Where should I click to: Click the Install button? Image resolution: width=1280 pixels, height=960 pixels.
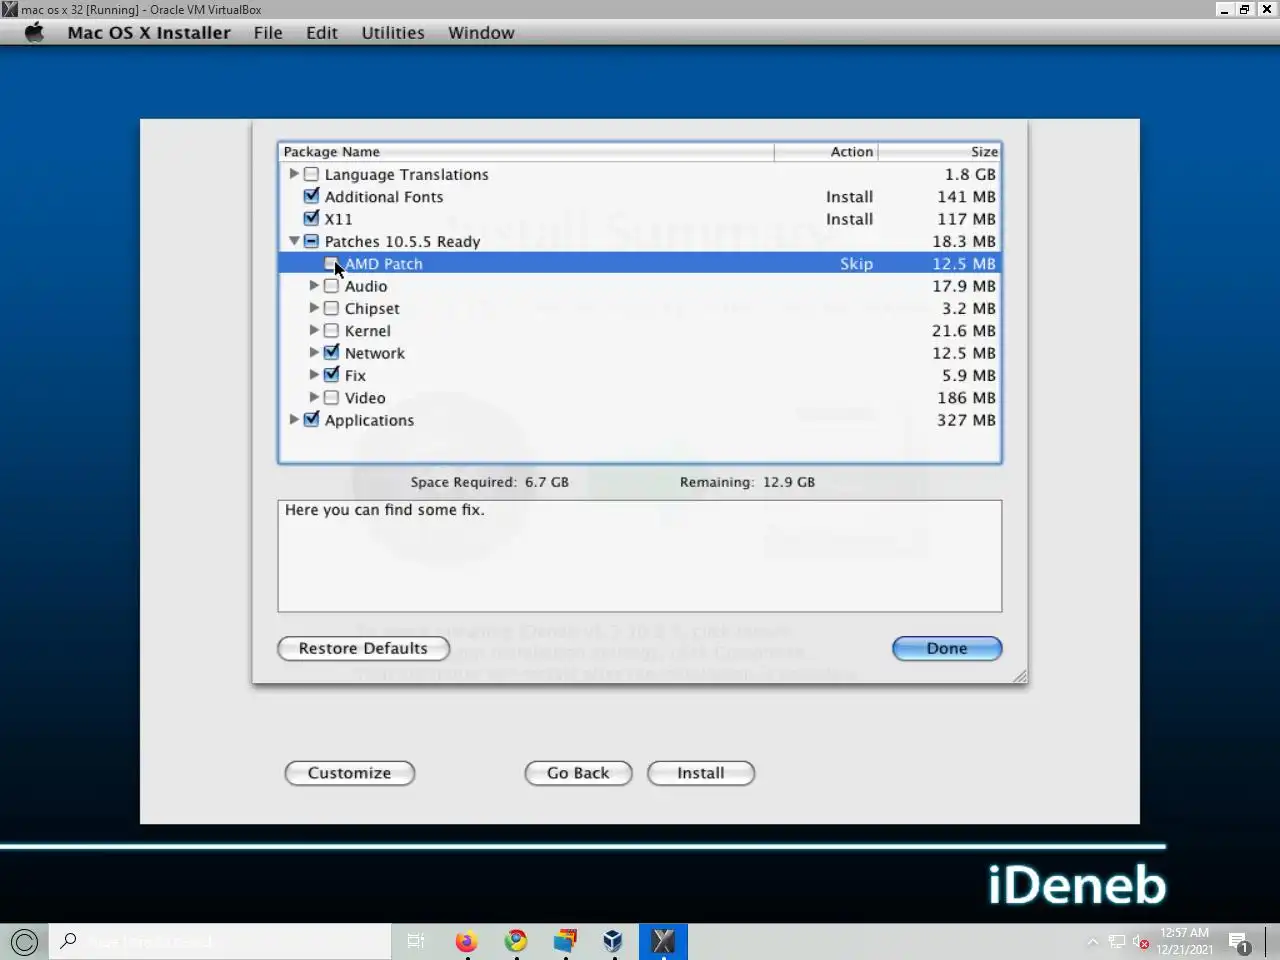point(701,773)
